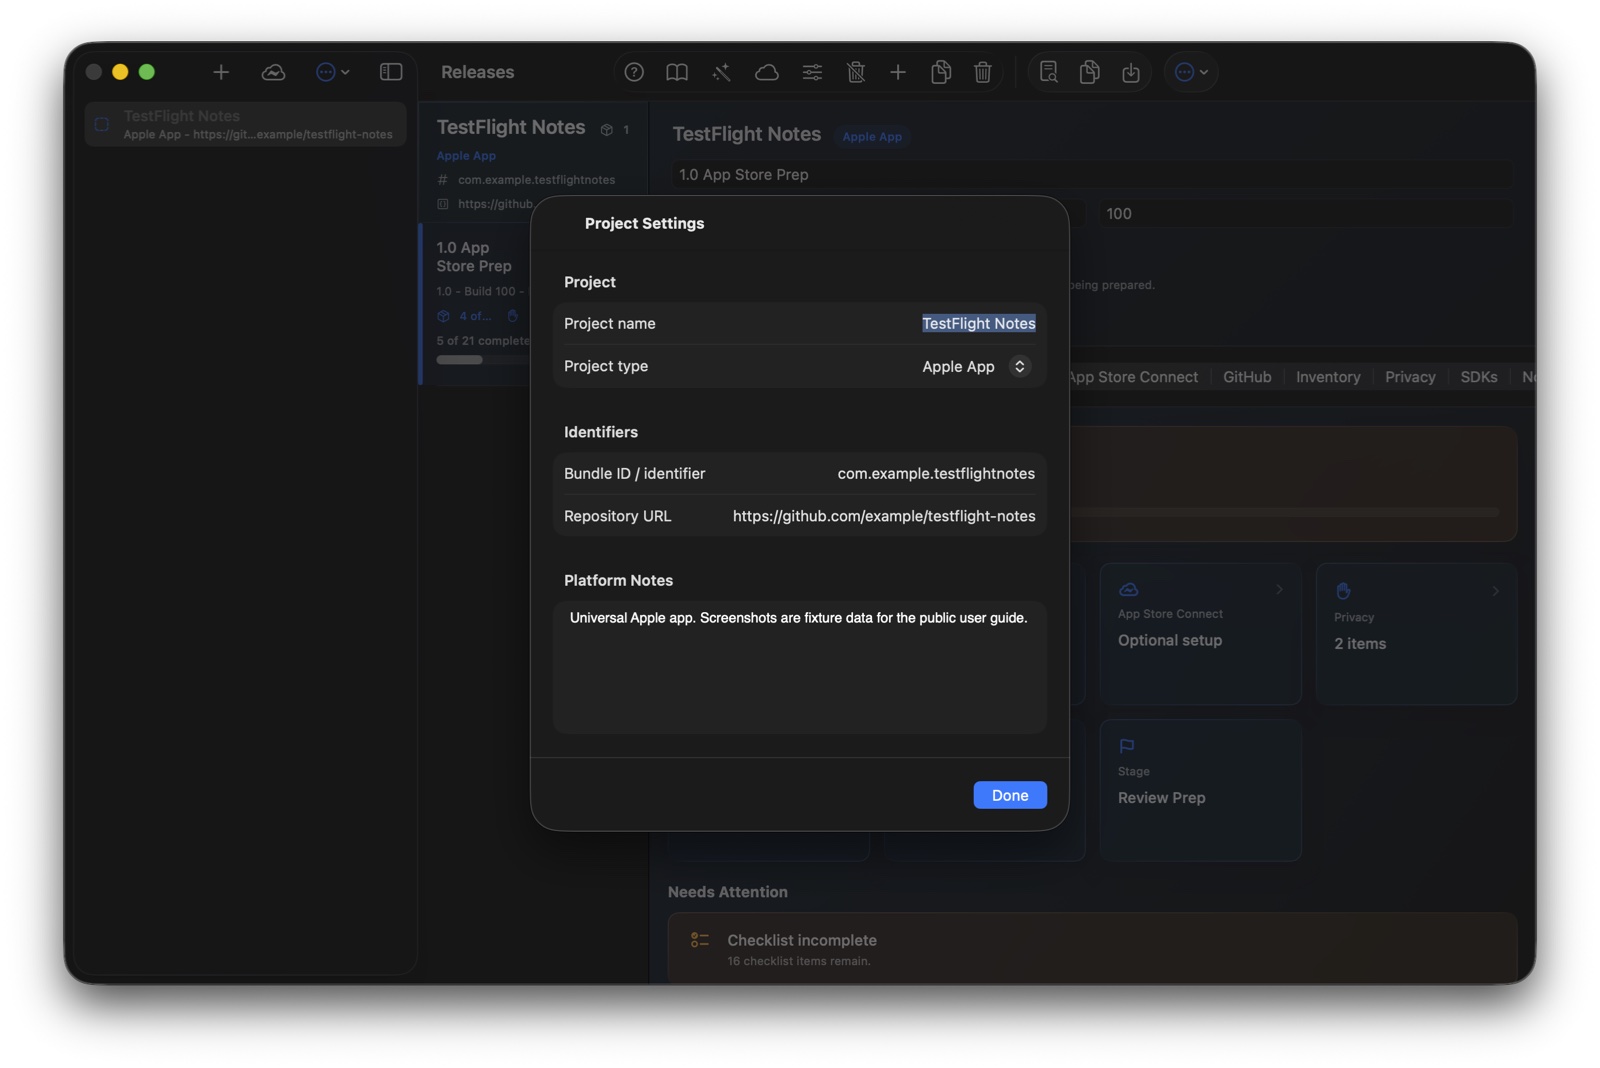
Task: Click into the Platform Notes text area
Action: 799,667
